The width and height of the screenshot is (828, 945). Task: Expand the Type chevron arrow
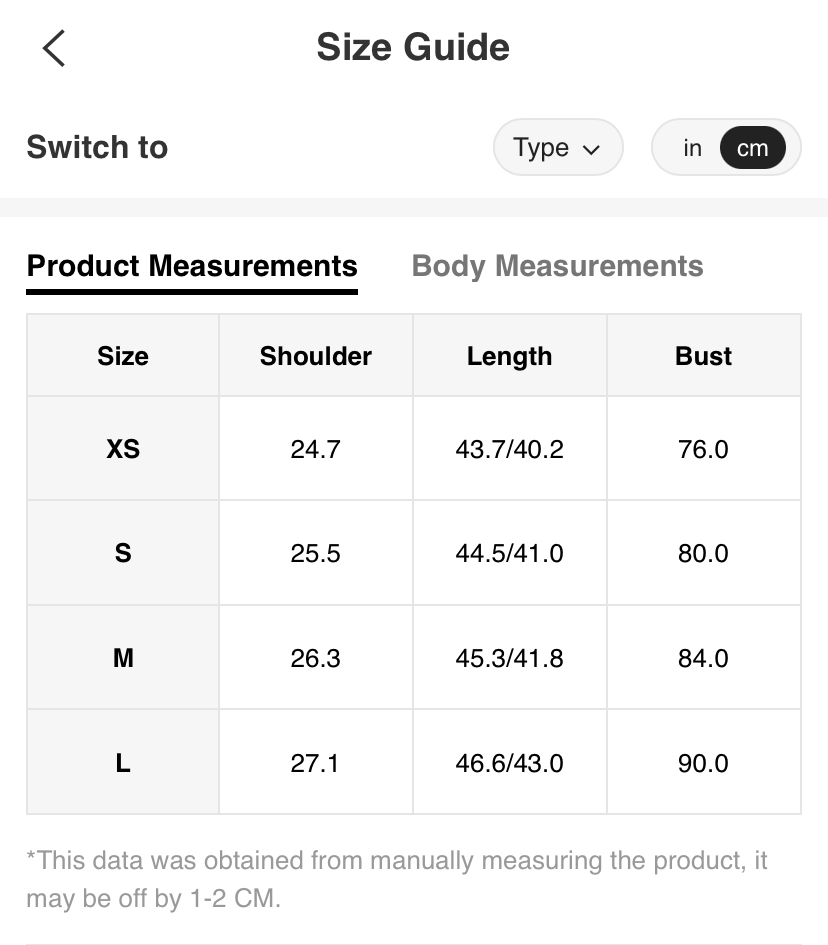[x=591, y=150]
